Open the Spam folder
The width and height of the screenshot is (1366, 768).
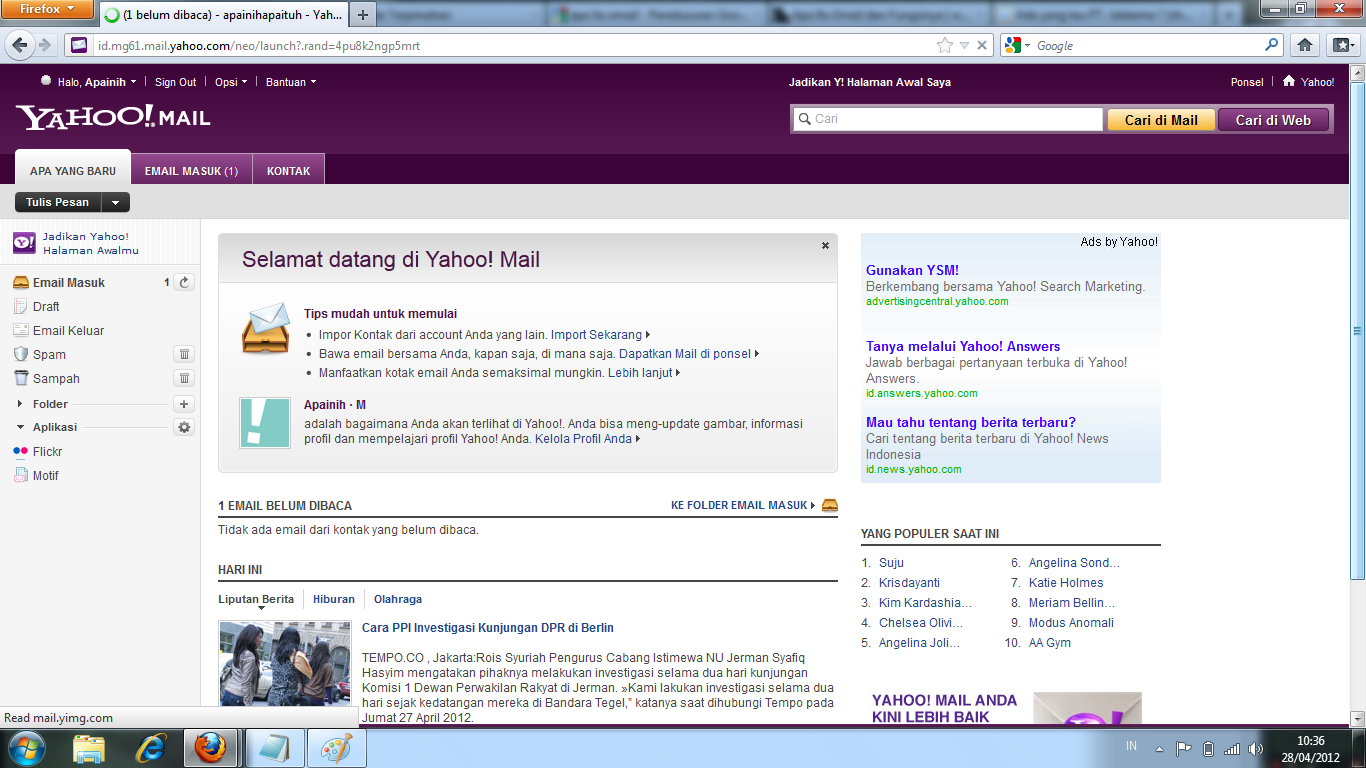pos(49,355)
